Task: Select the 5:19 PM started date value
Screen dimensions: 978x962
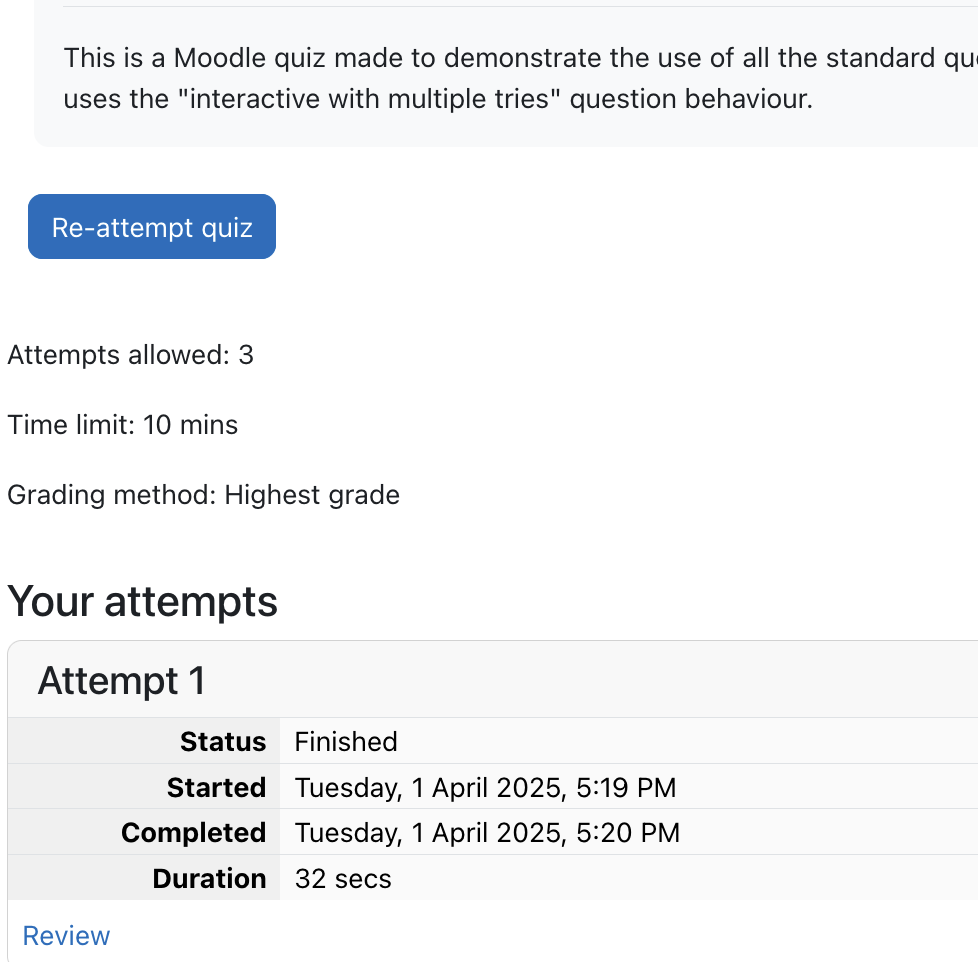Action: [485, 787]
